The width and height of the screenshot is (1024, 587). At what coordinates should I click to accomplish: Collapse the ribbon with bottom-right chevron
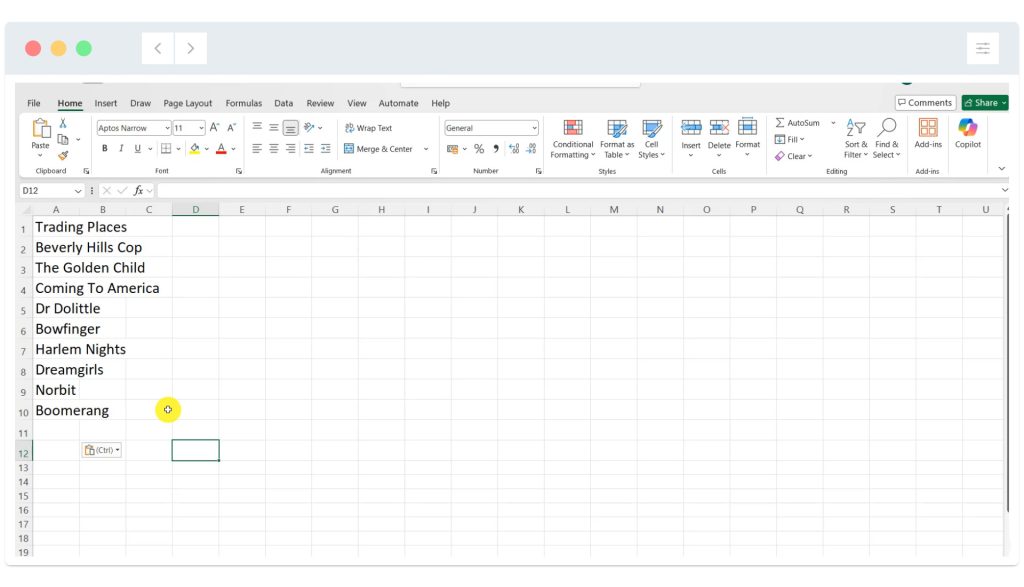click(x=1001, y=169)
